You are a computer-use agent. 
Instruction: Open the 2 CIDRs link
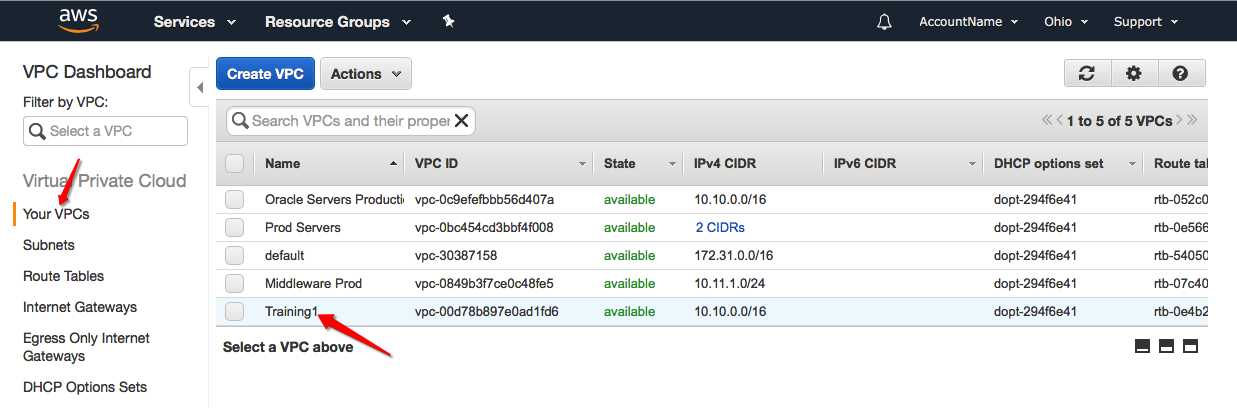click(x=720, y=228)
